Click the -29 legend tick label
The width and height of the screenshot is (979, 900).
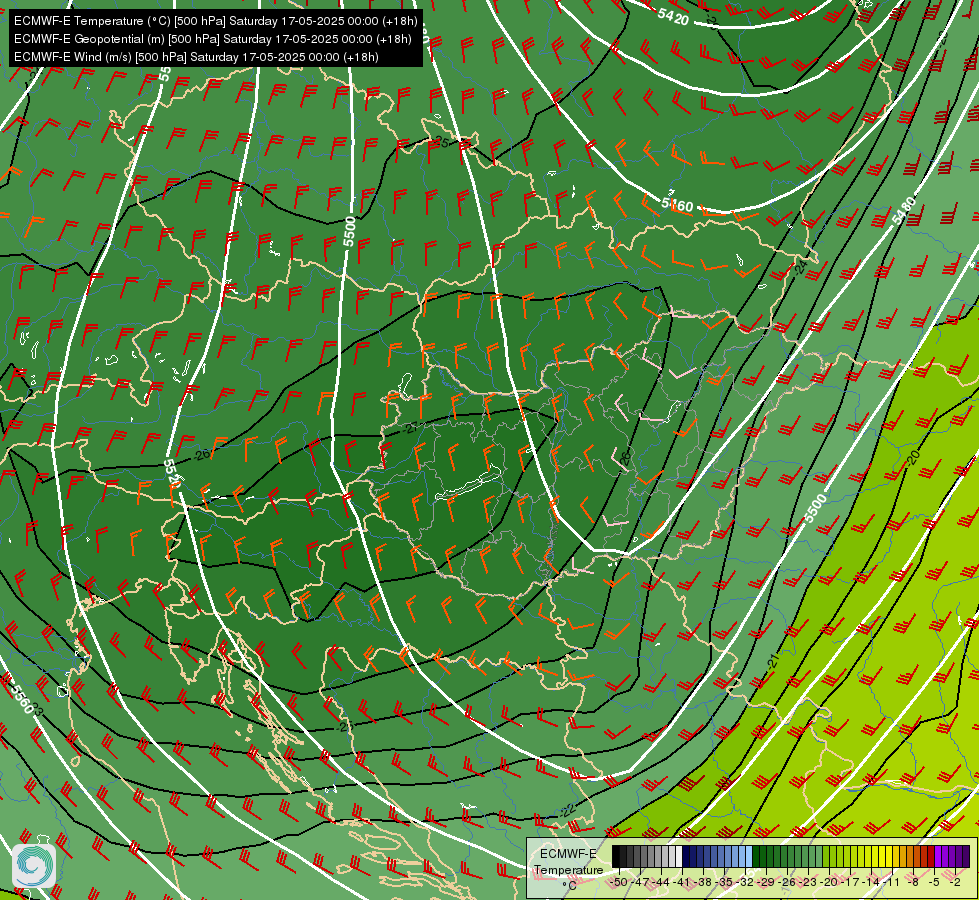(x=765, y=882)
